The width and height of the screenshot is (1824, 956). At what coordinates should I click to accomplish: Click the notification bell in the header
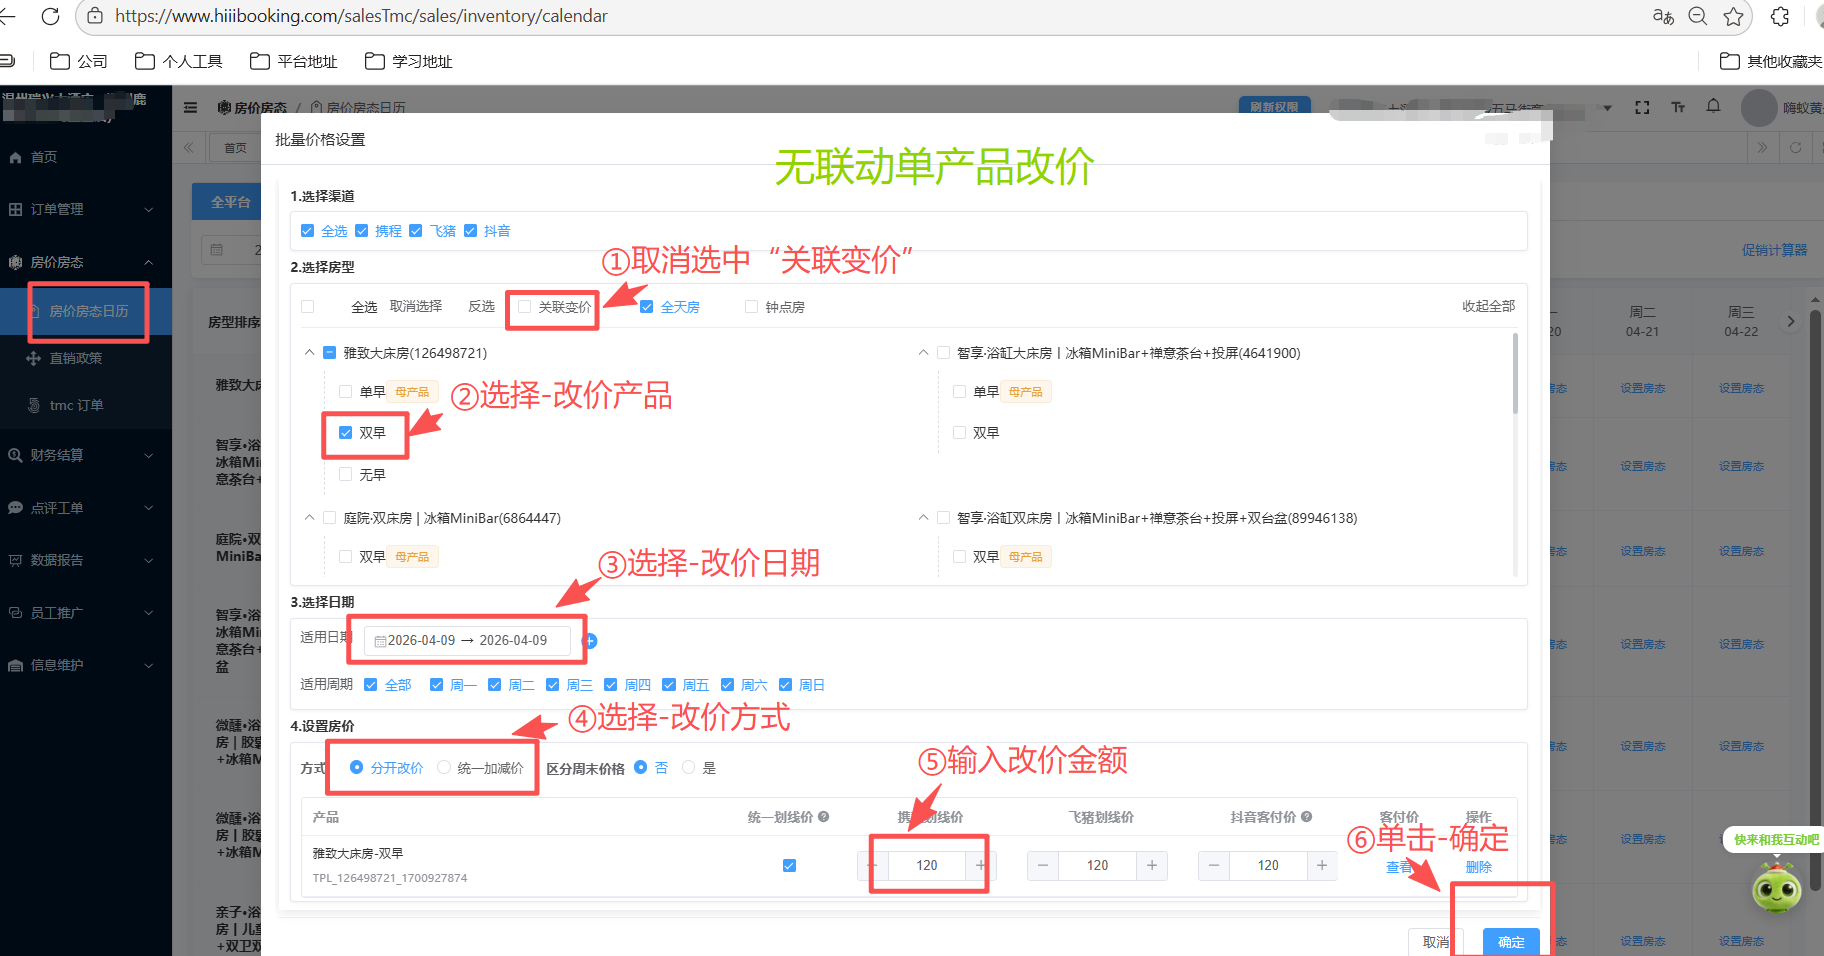tap(1712, 107)
